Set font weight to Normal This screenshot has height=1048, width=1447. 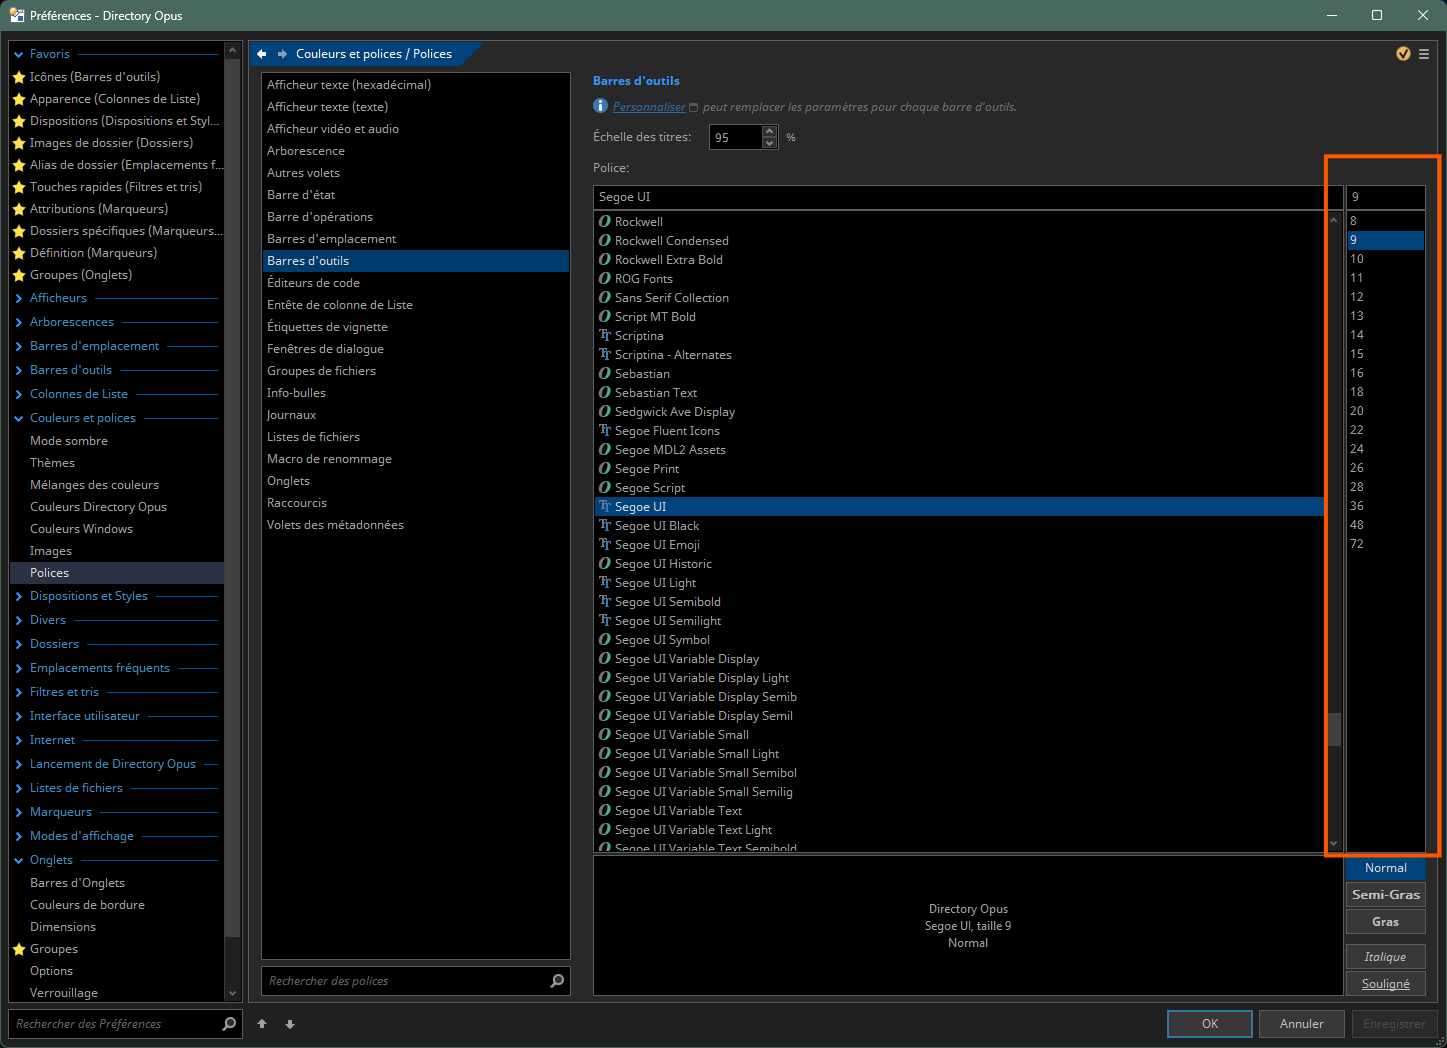pyautogui.click(x=1385, y=868)
